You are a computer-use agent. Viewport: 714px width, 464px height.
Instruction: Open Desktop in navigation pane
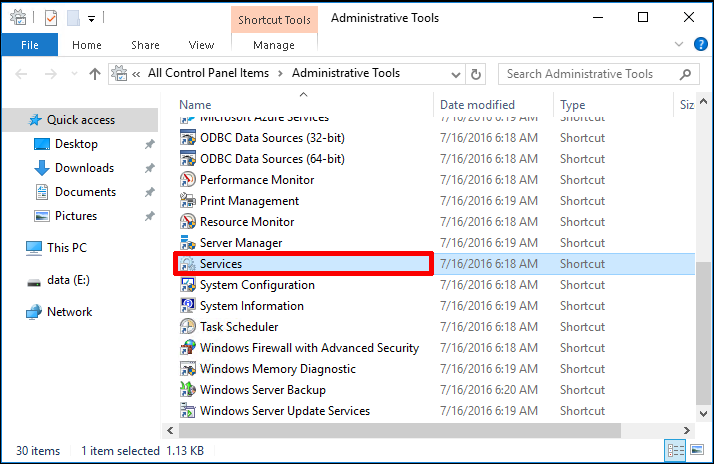click(x=76, y=144)
